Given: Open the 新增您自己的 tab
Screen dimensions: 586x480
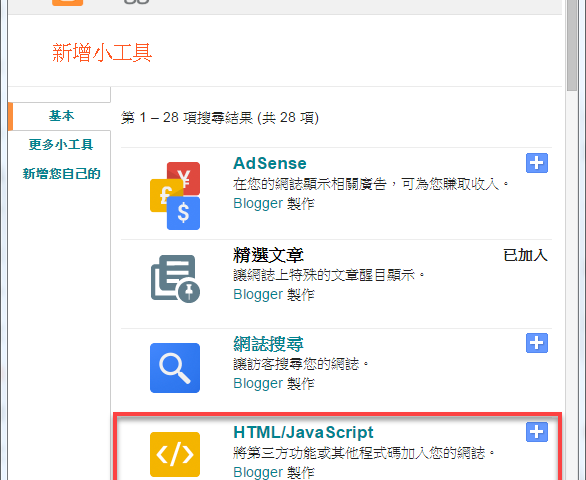Looking at the screenshot, I should (61, 173).
